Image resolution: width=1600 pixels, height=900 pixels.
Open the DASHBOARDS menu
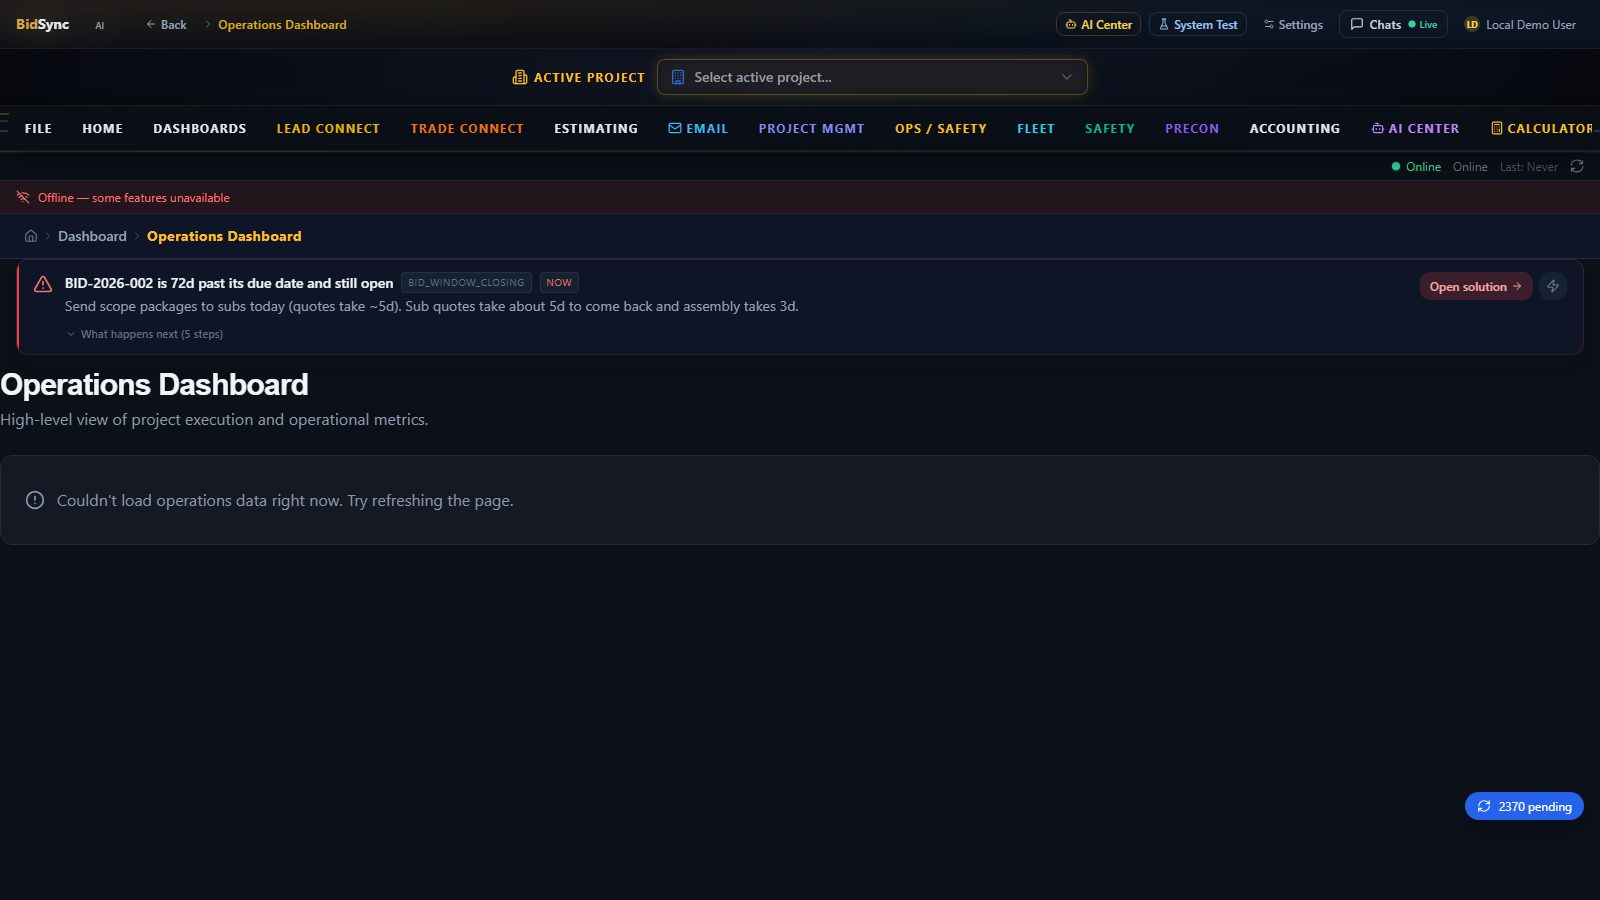199,128
